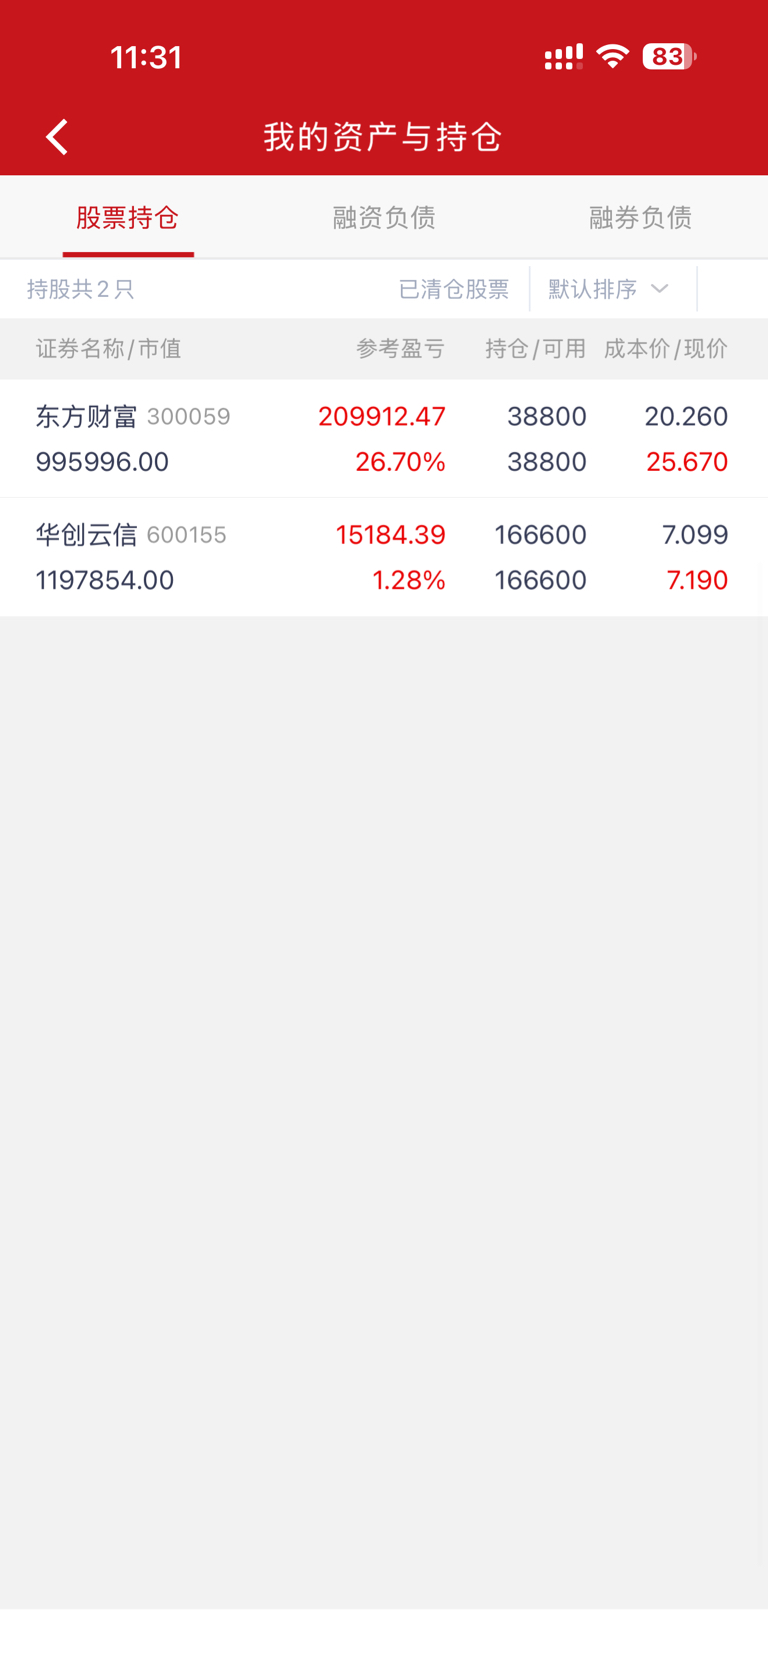Tap the back arrow icon

57,137
